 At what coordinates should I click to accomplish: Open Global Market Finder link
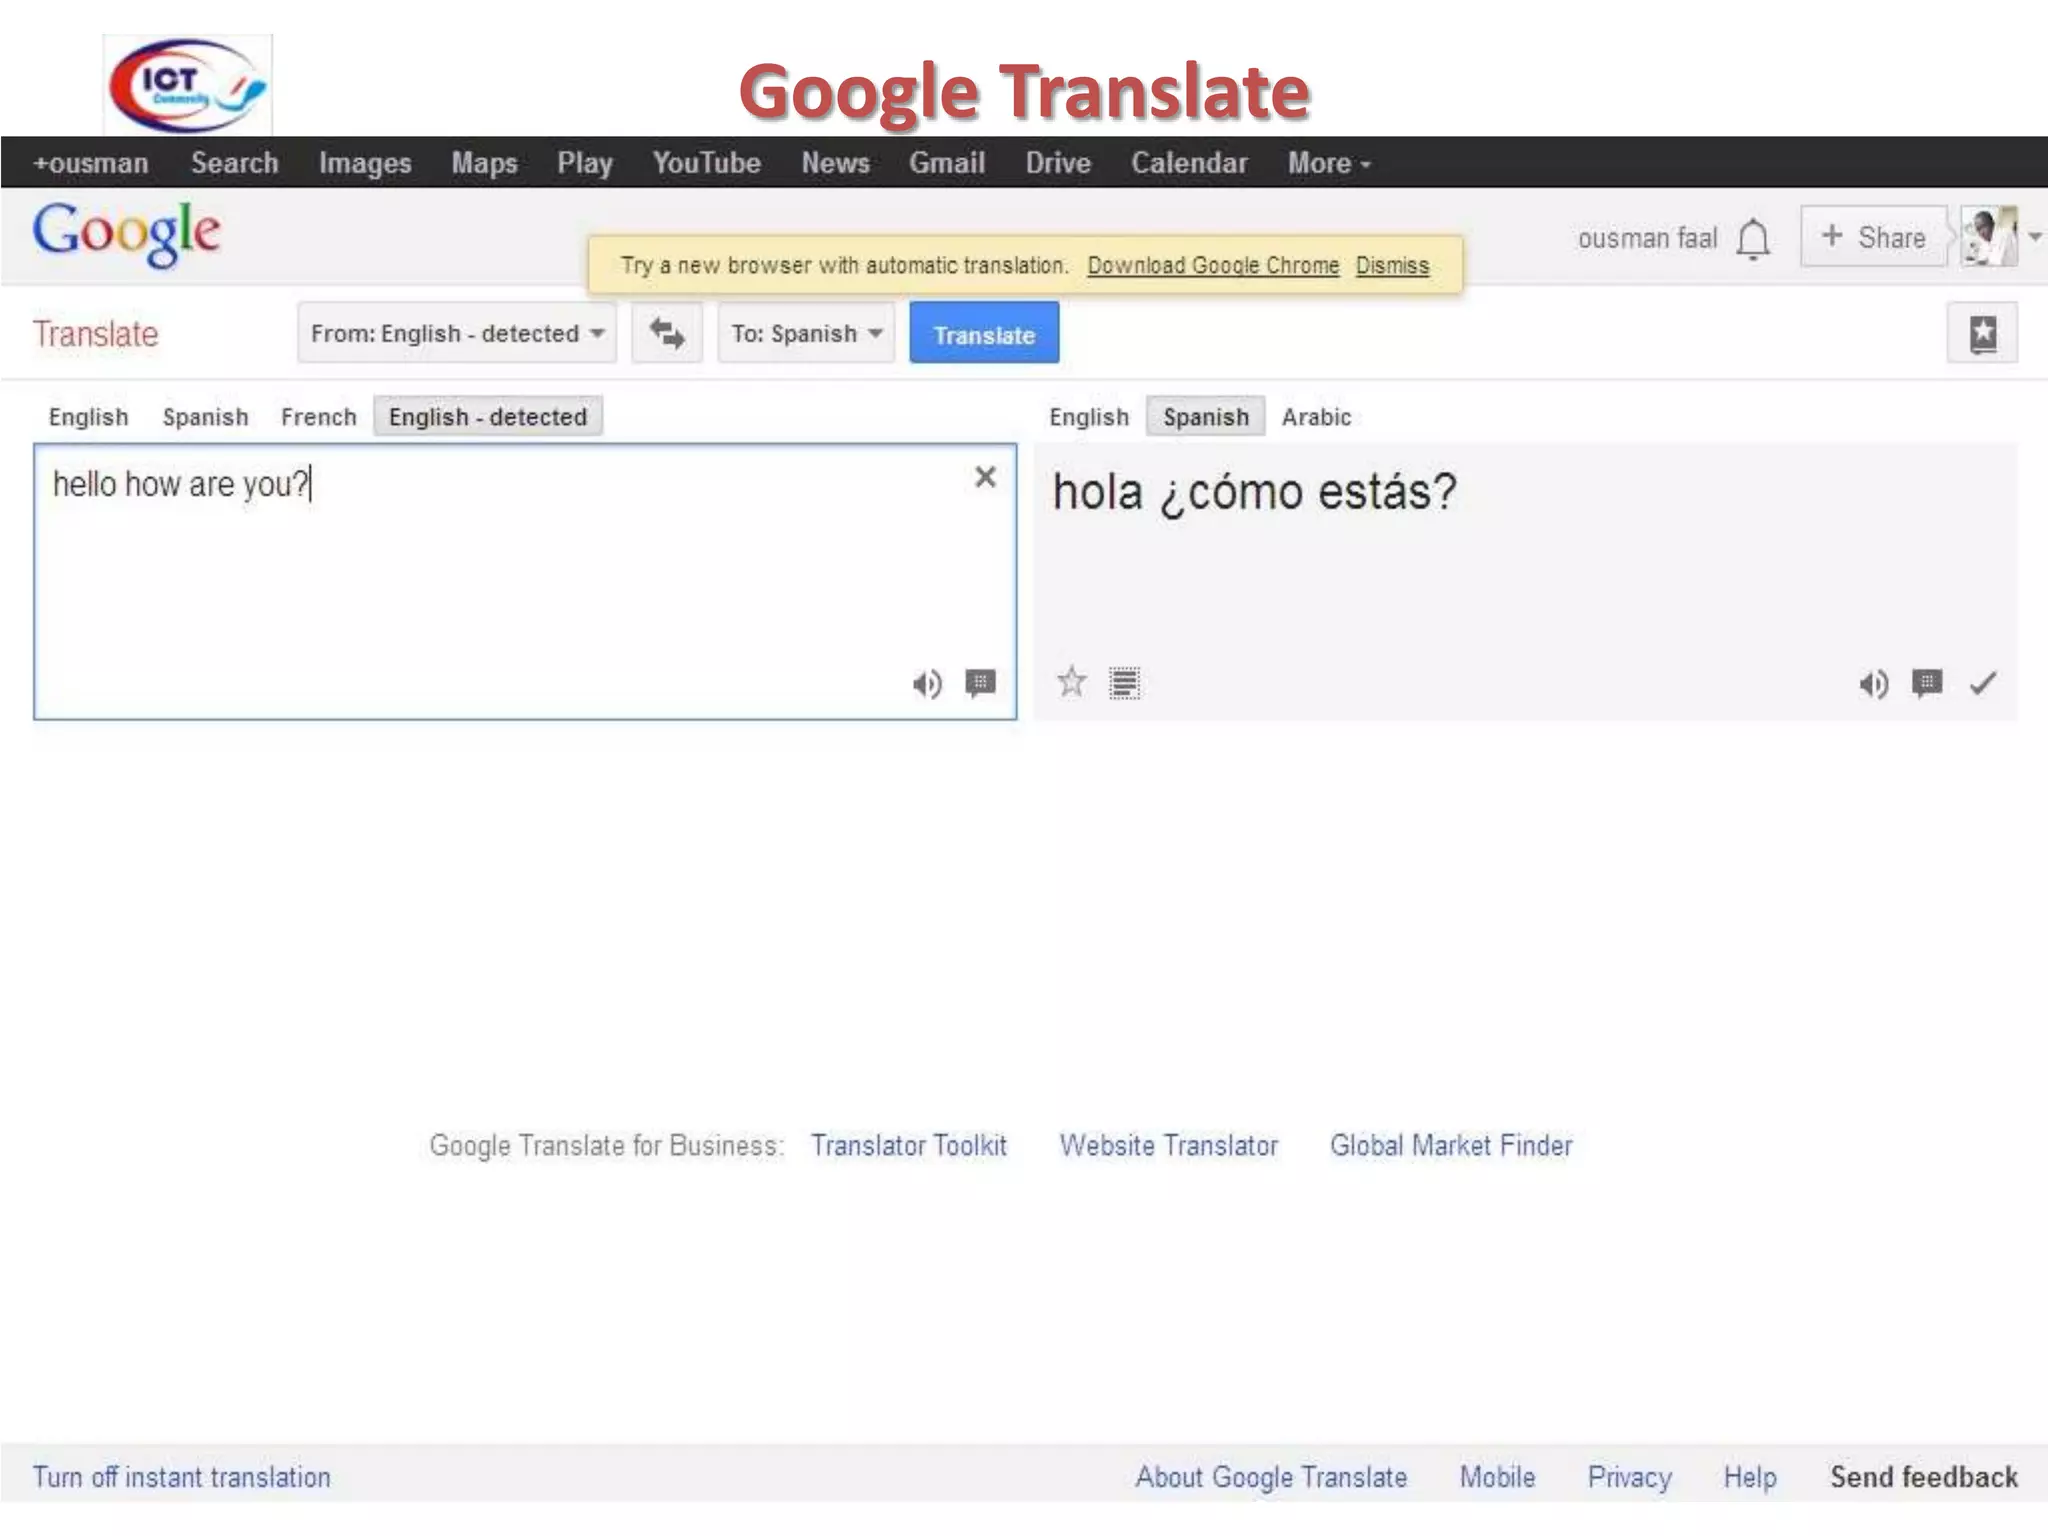1451,1146
